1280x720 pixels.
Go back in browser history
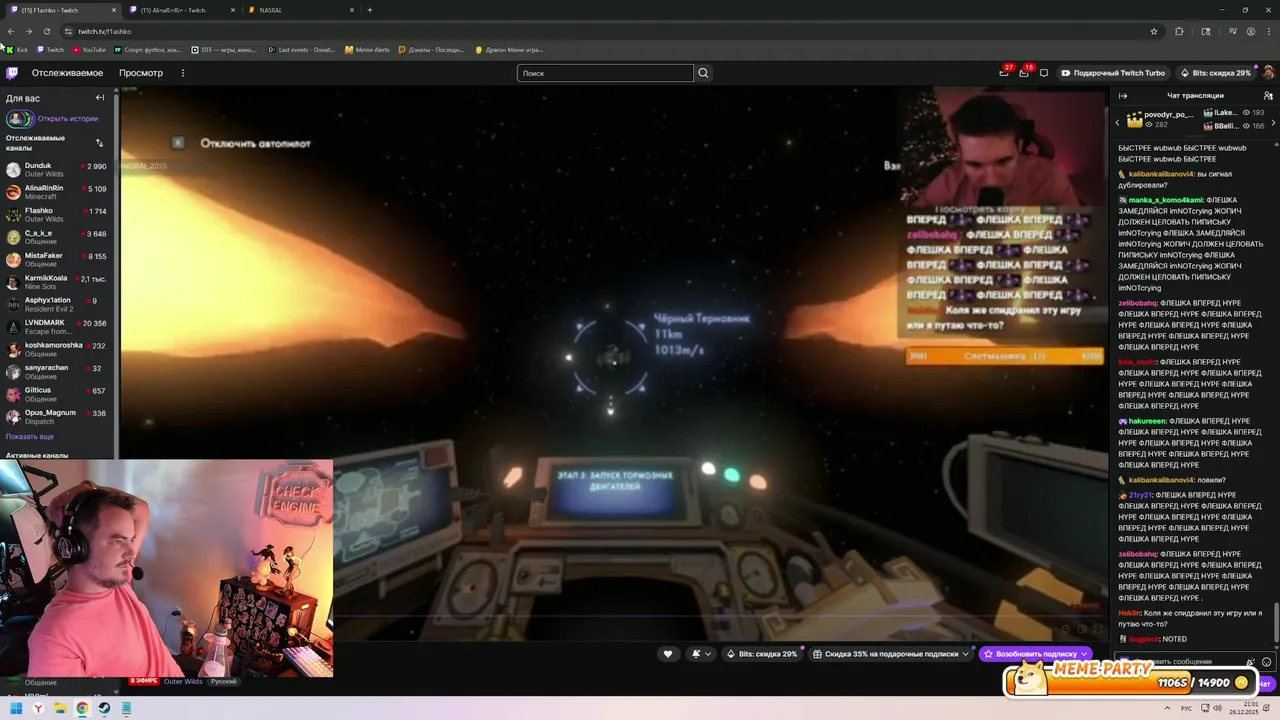(12, 31)
